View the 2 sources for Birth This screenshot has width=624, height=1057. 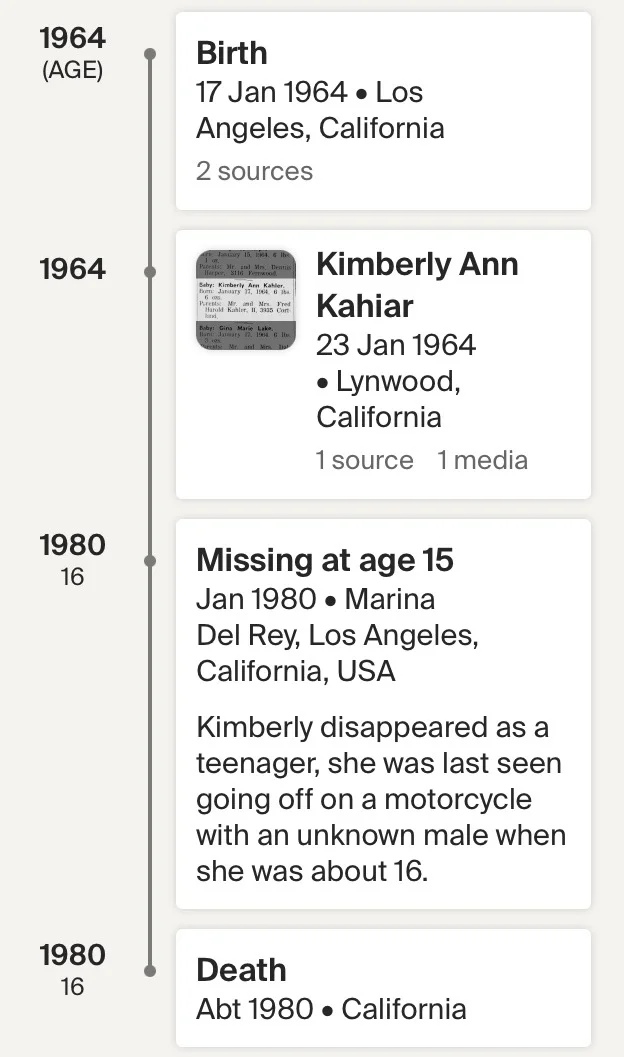click(x=254, y=171)
